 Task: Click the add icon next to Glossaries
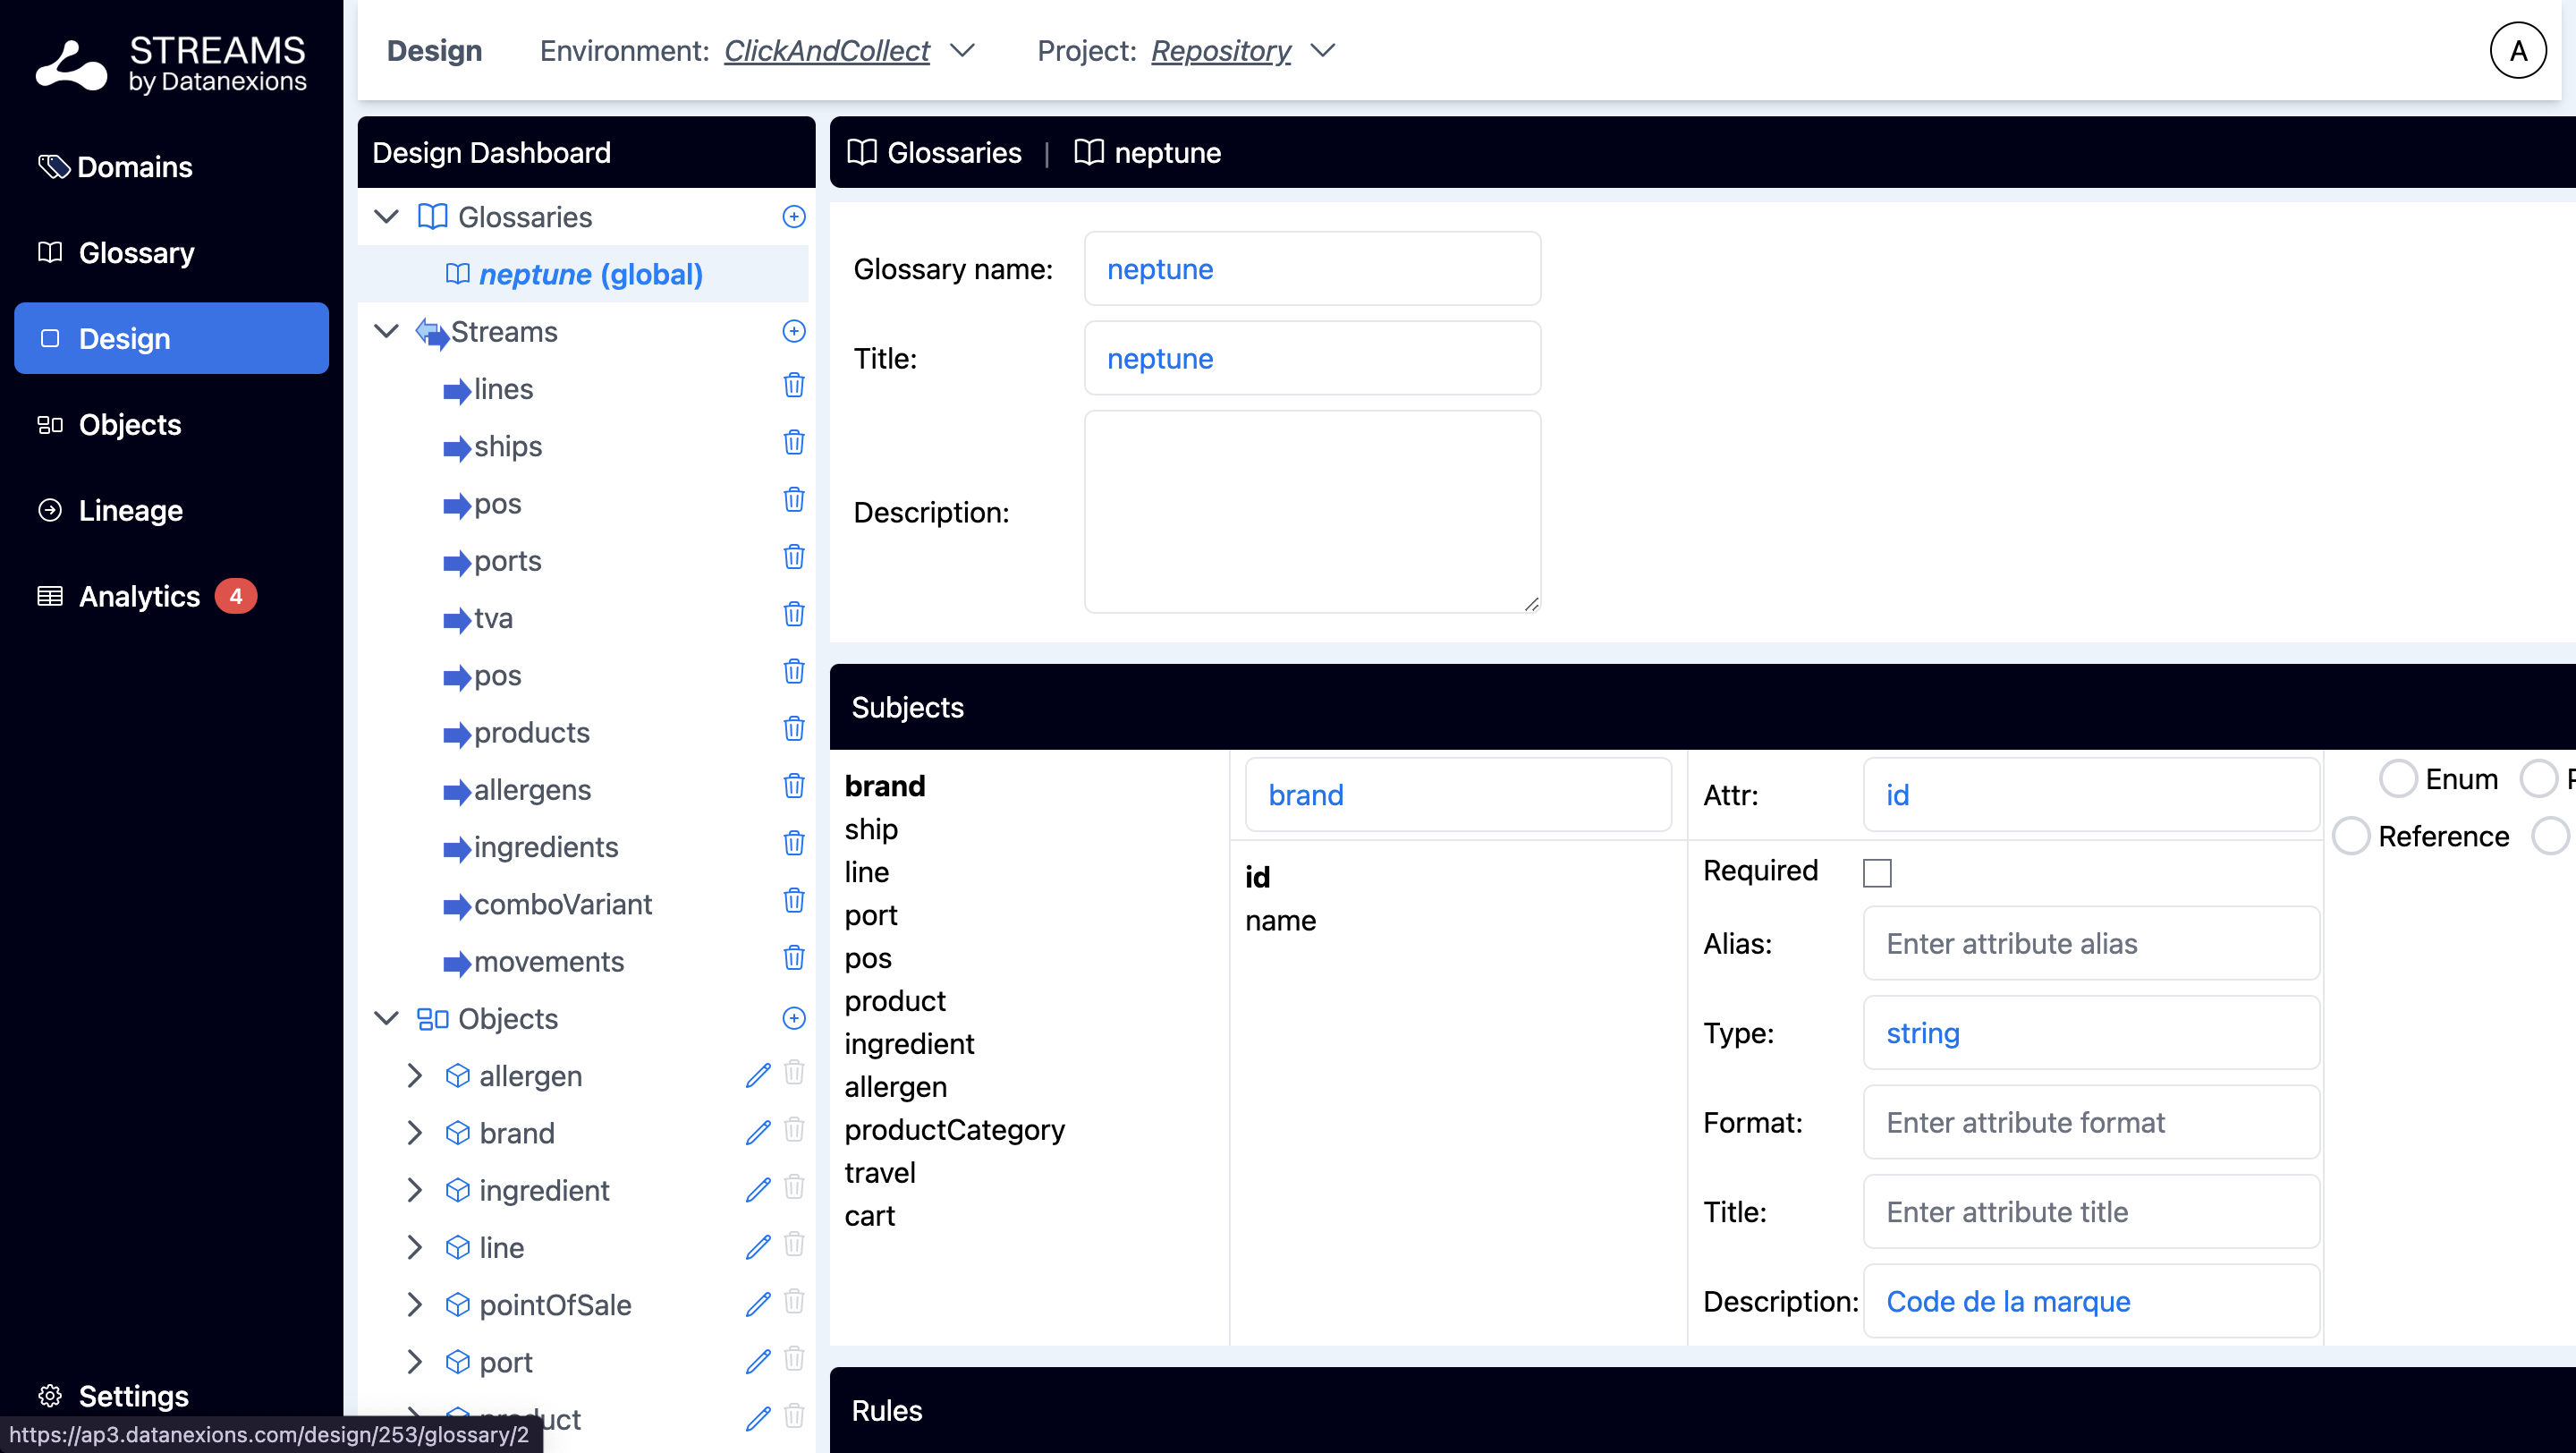793,217
